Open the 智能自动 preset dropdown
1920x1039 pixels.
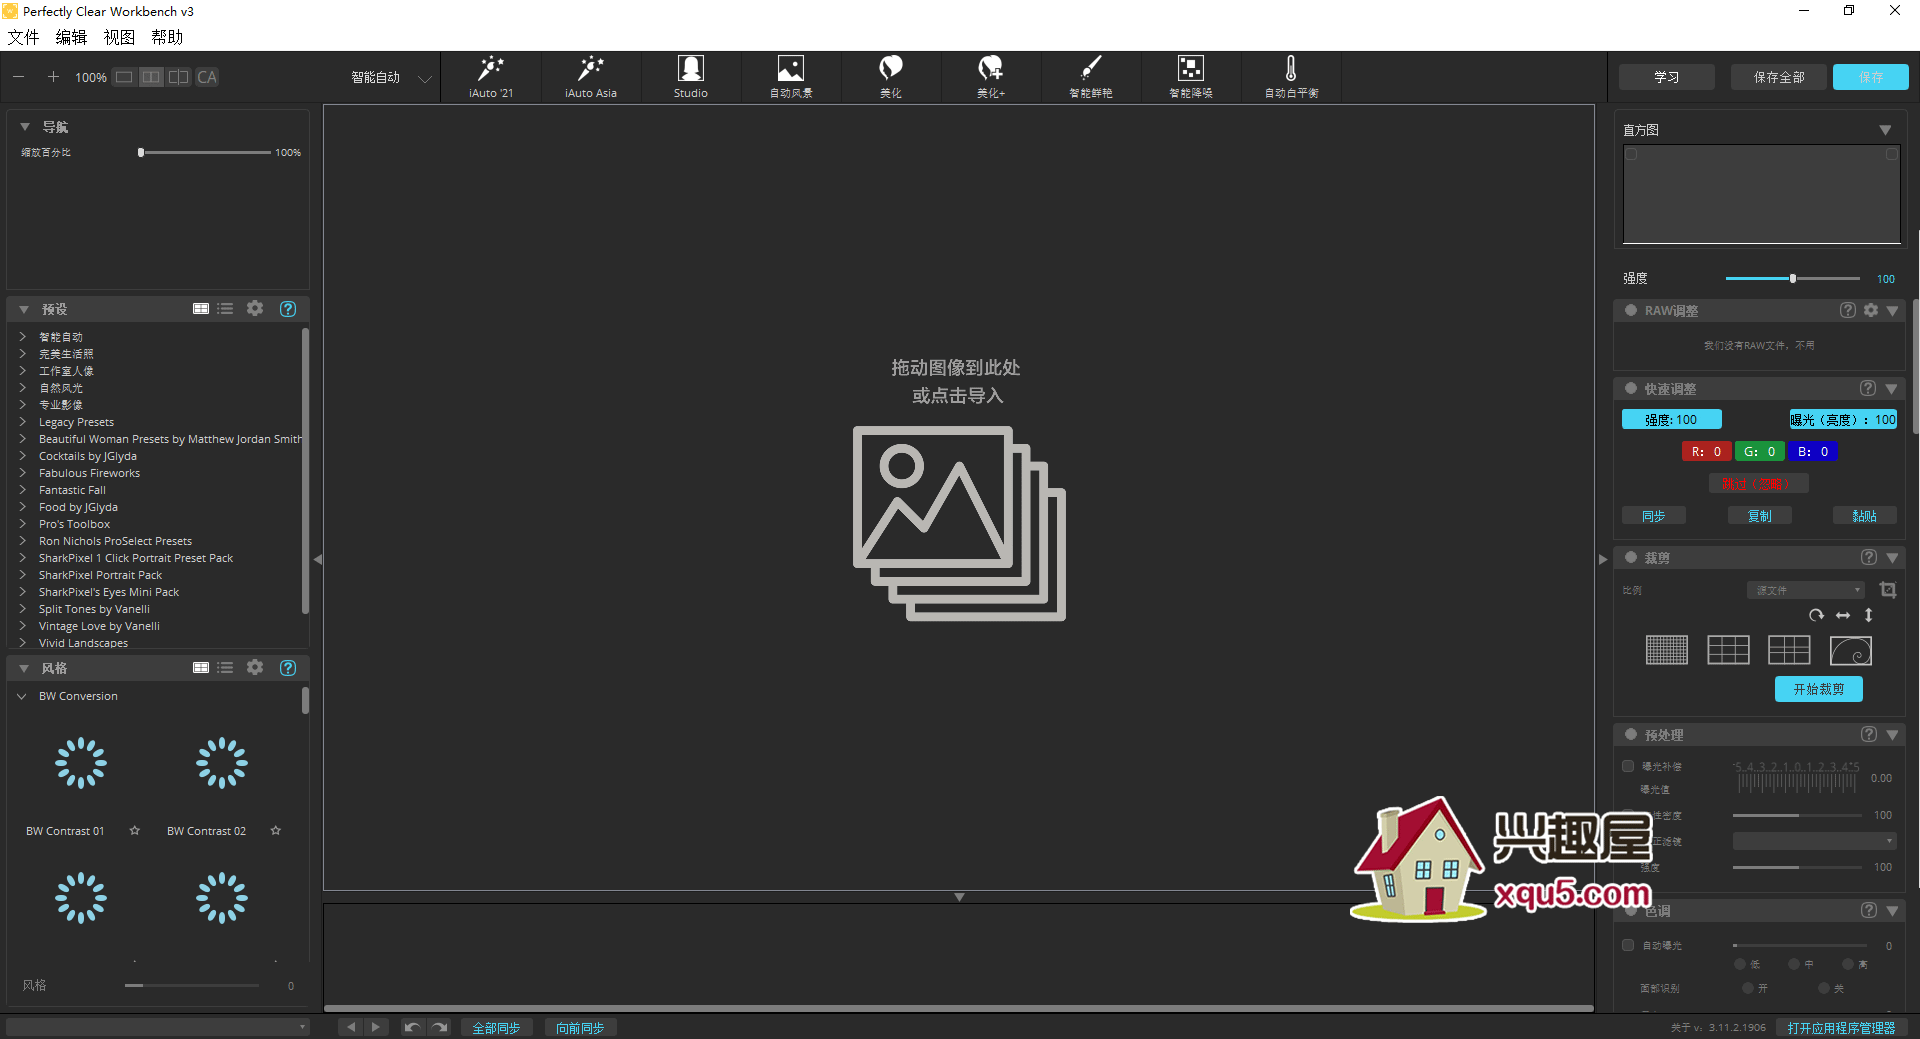[391, 77]
